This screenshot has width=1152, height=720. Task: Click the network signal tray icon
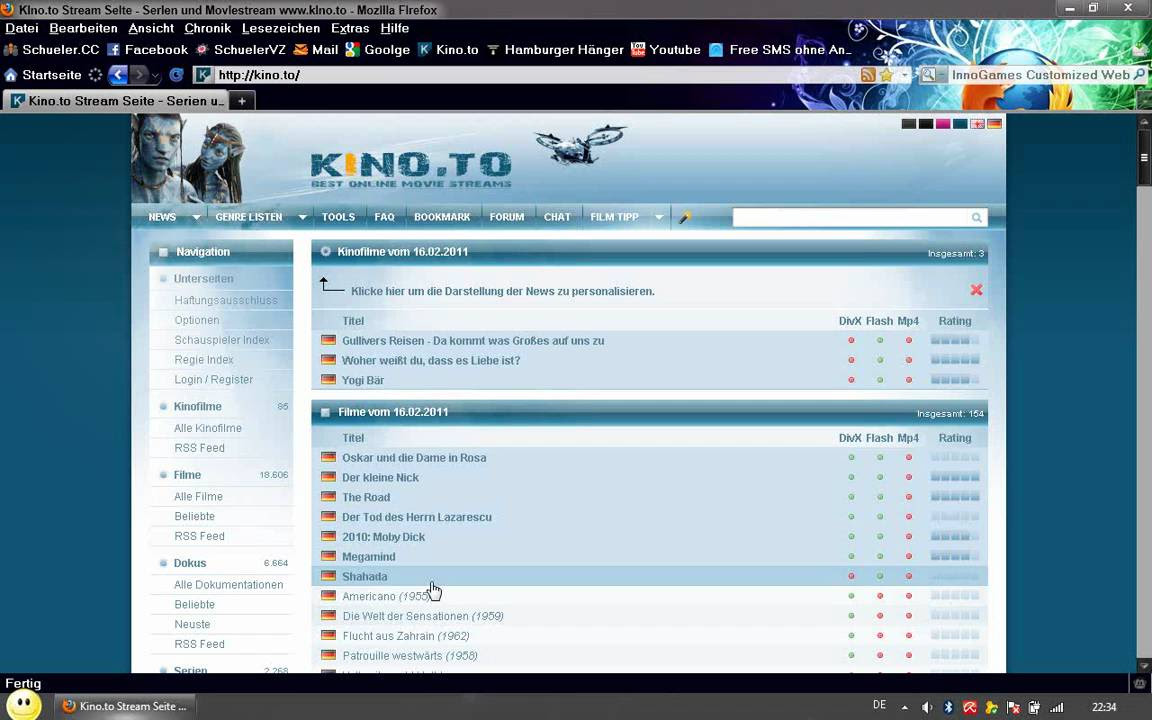tap(1056, 708)
